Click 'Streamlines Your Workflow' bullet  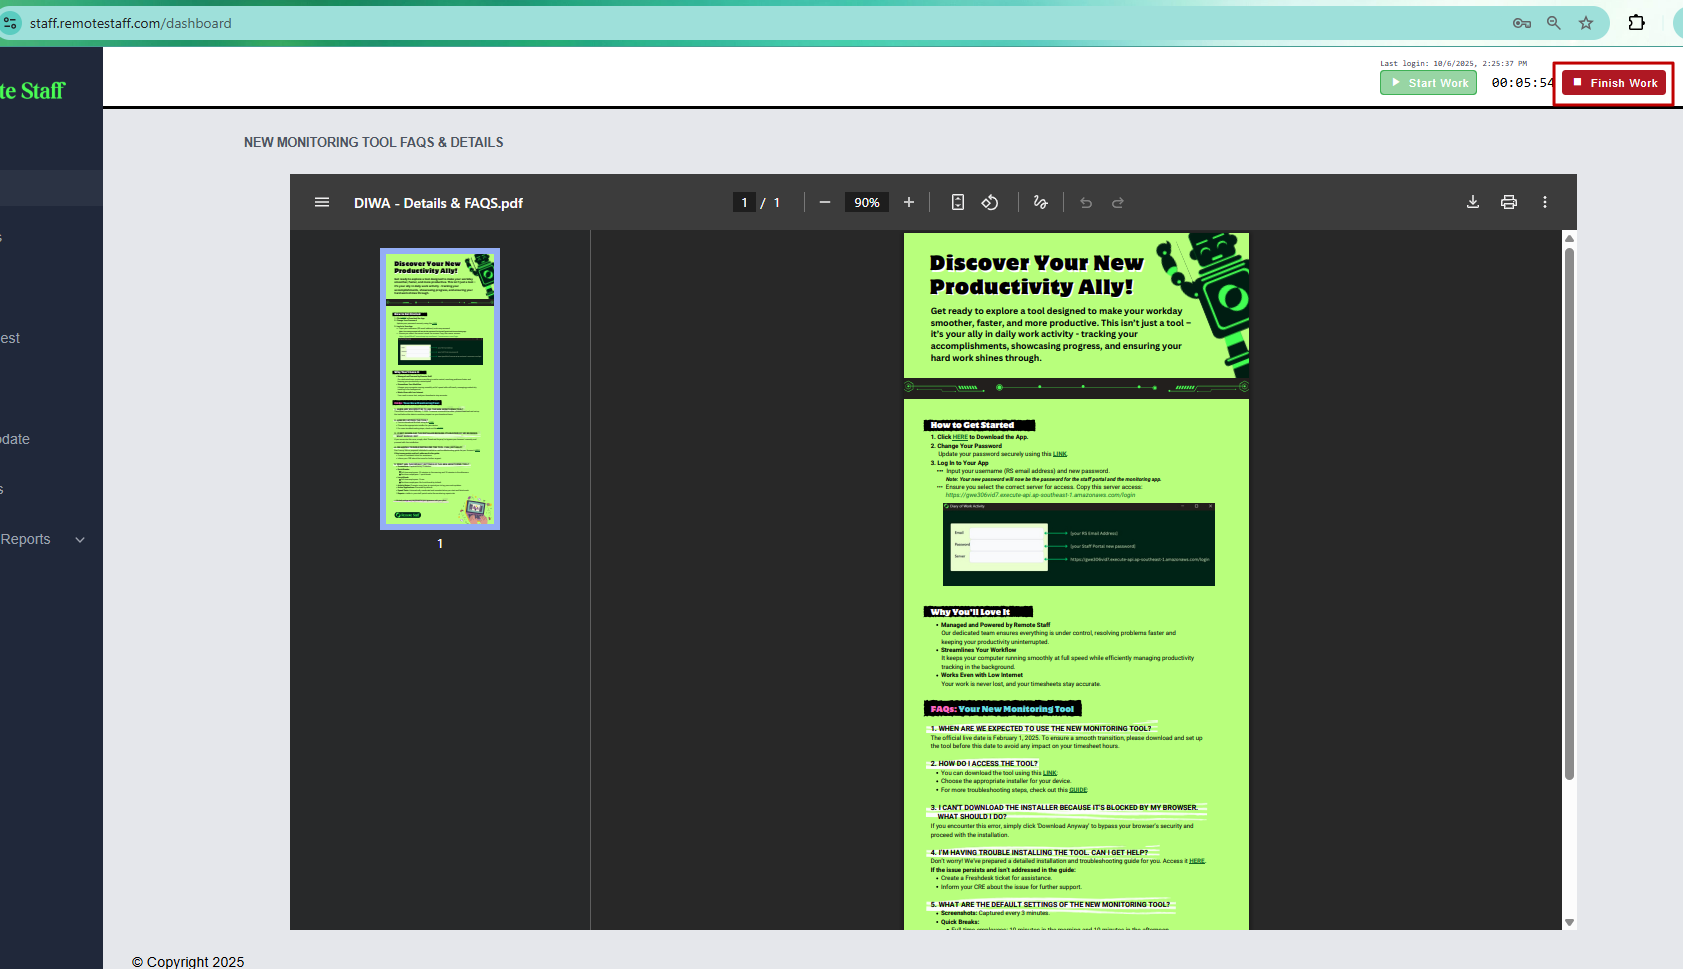point(978,650)
